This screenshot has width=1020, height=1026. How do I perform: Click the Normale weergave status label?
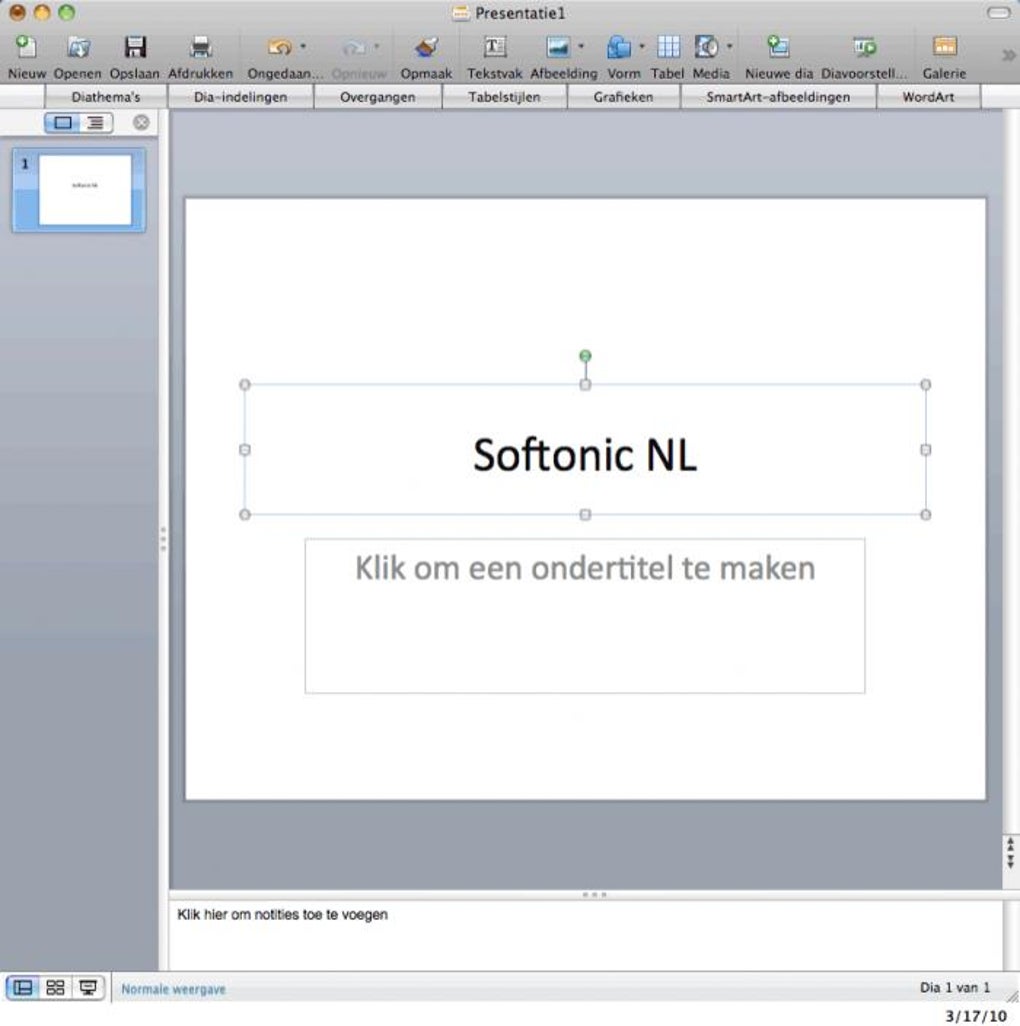[173, 989]
